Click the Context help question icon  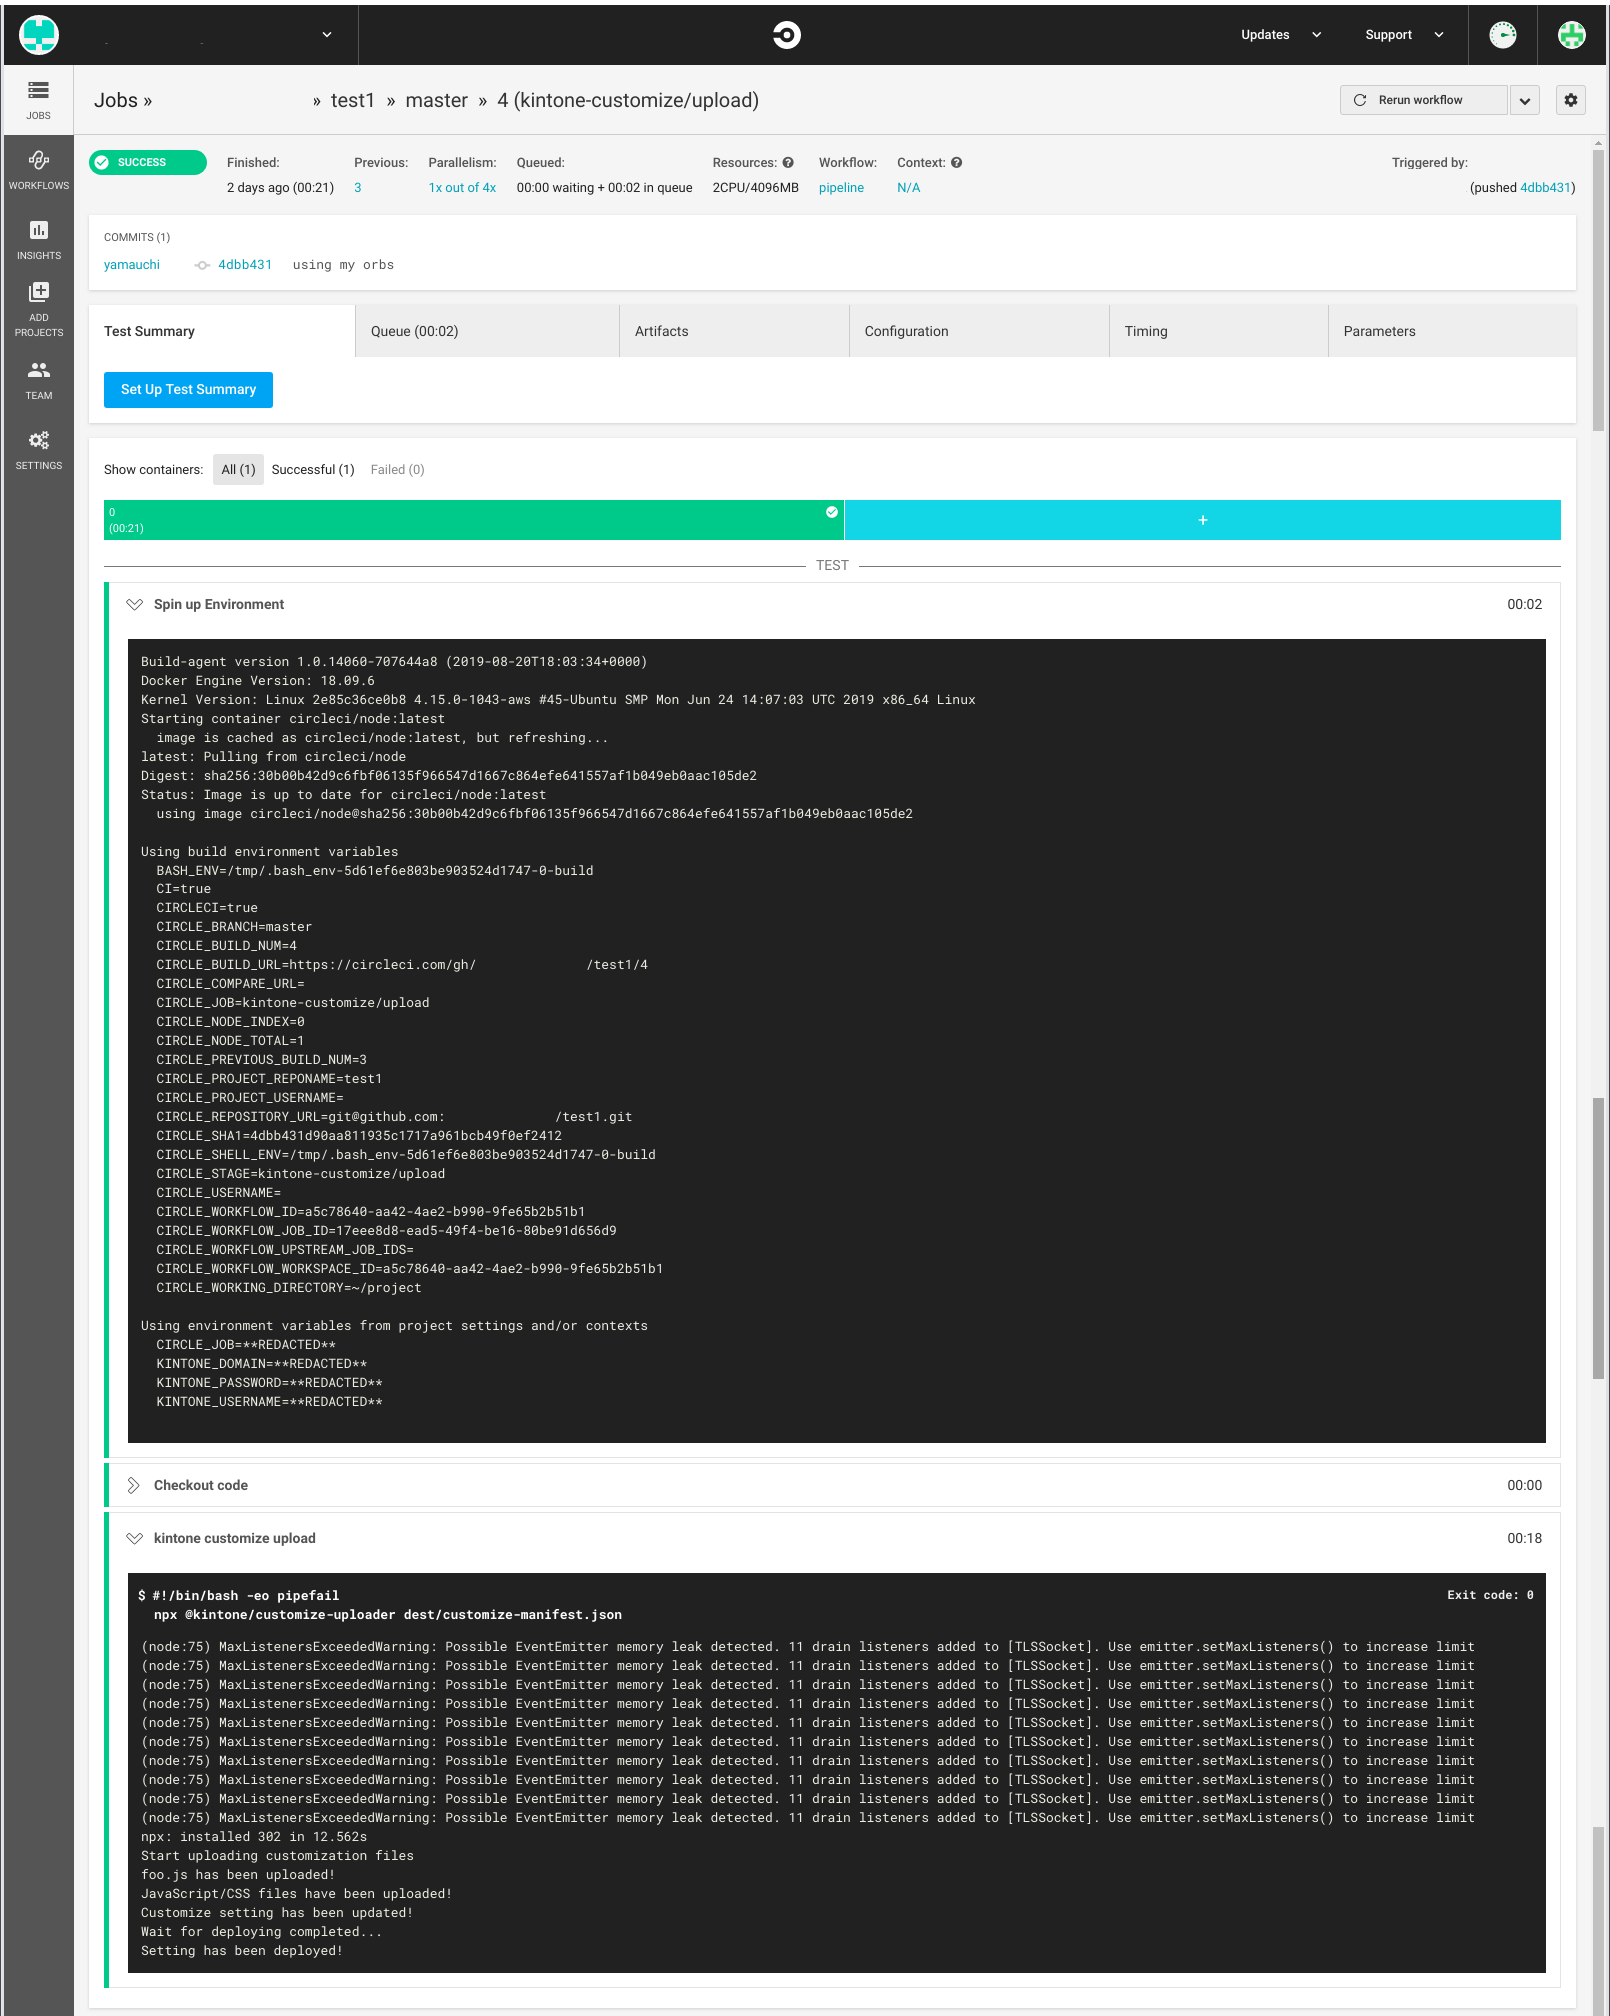point(956,163)
